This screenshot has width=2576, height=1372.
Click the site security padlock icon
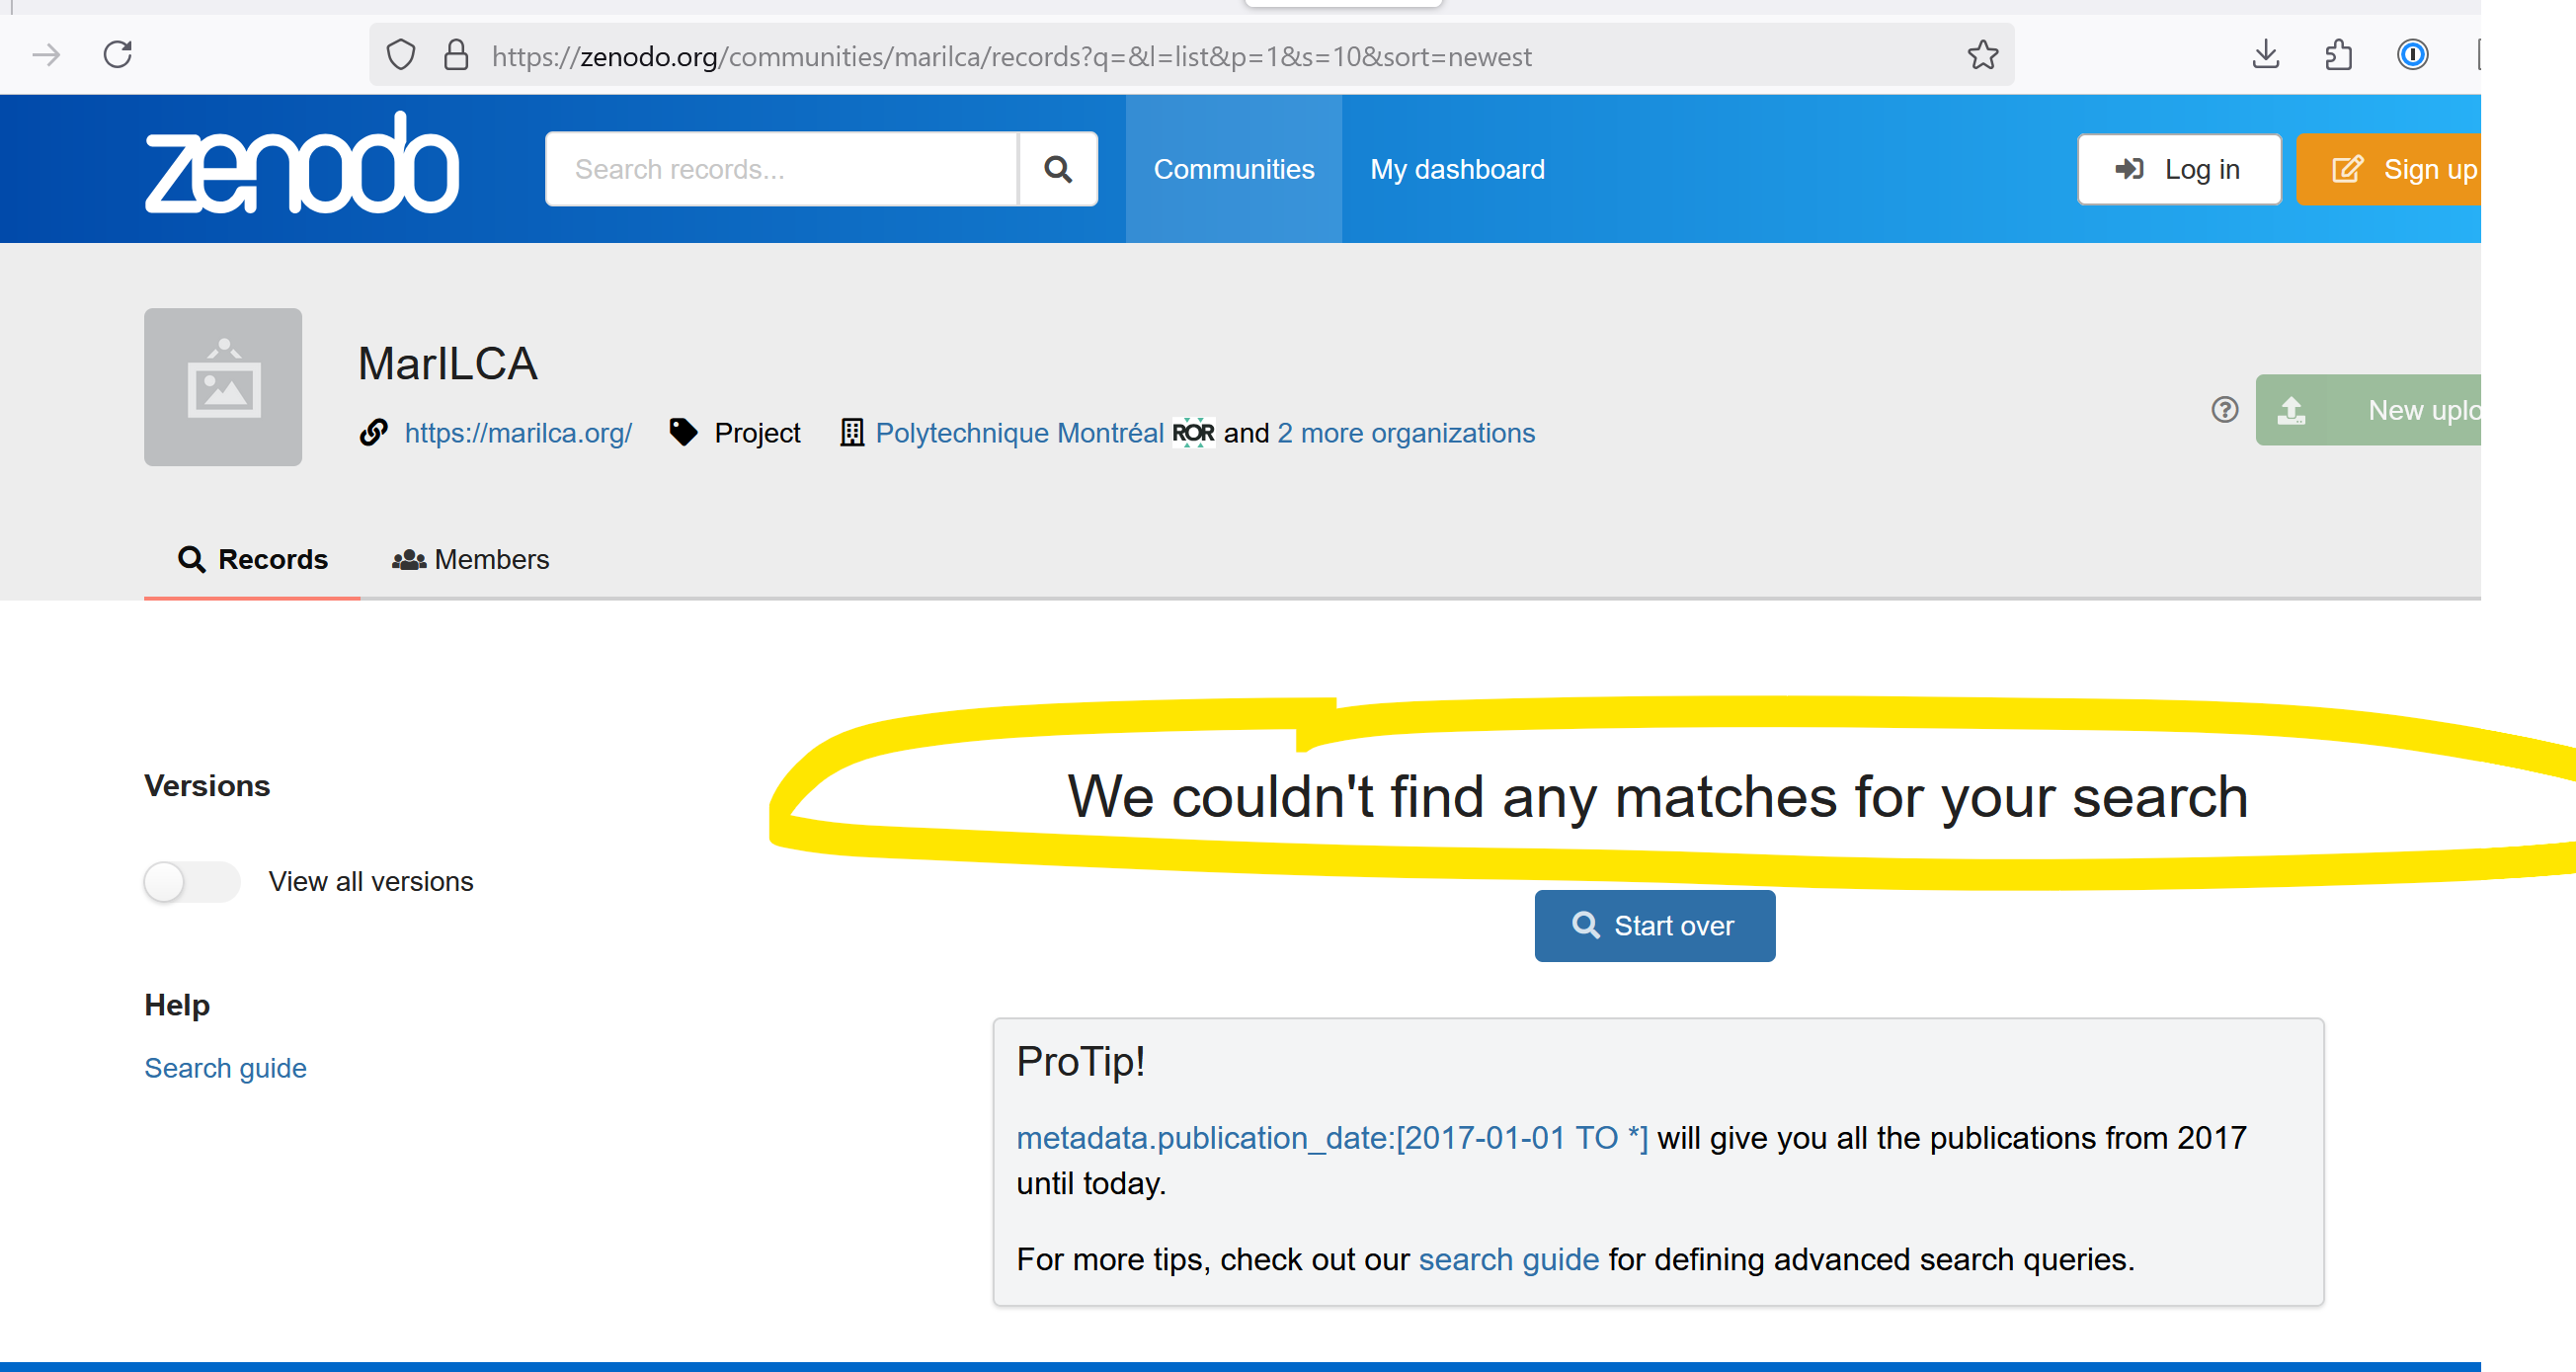point(456,55)
